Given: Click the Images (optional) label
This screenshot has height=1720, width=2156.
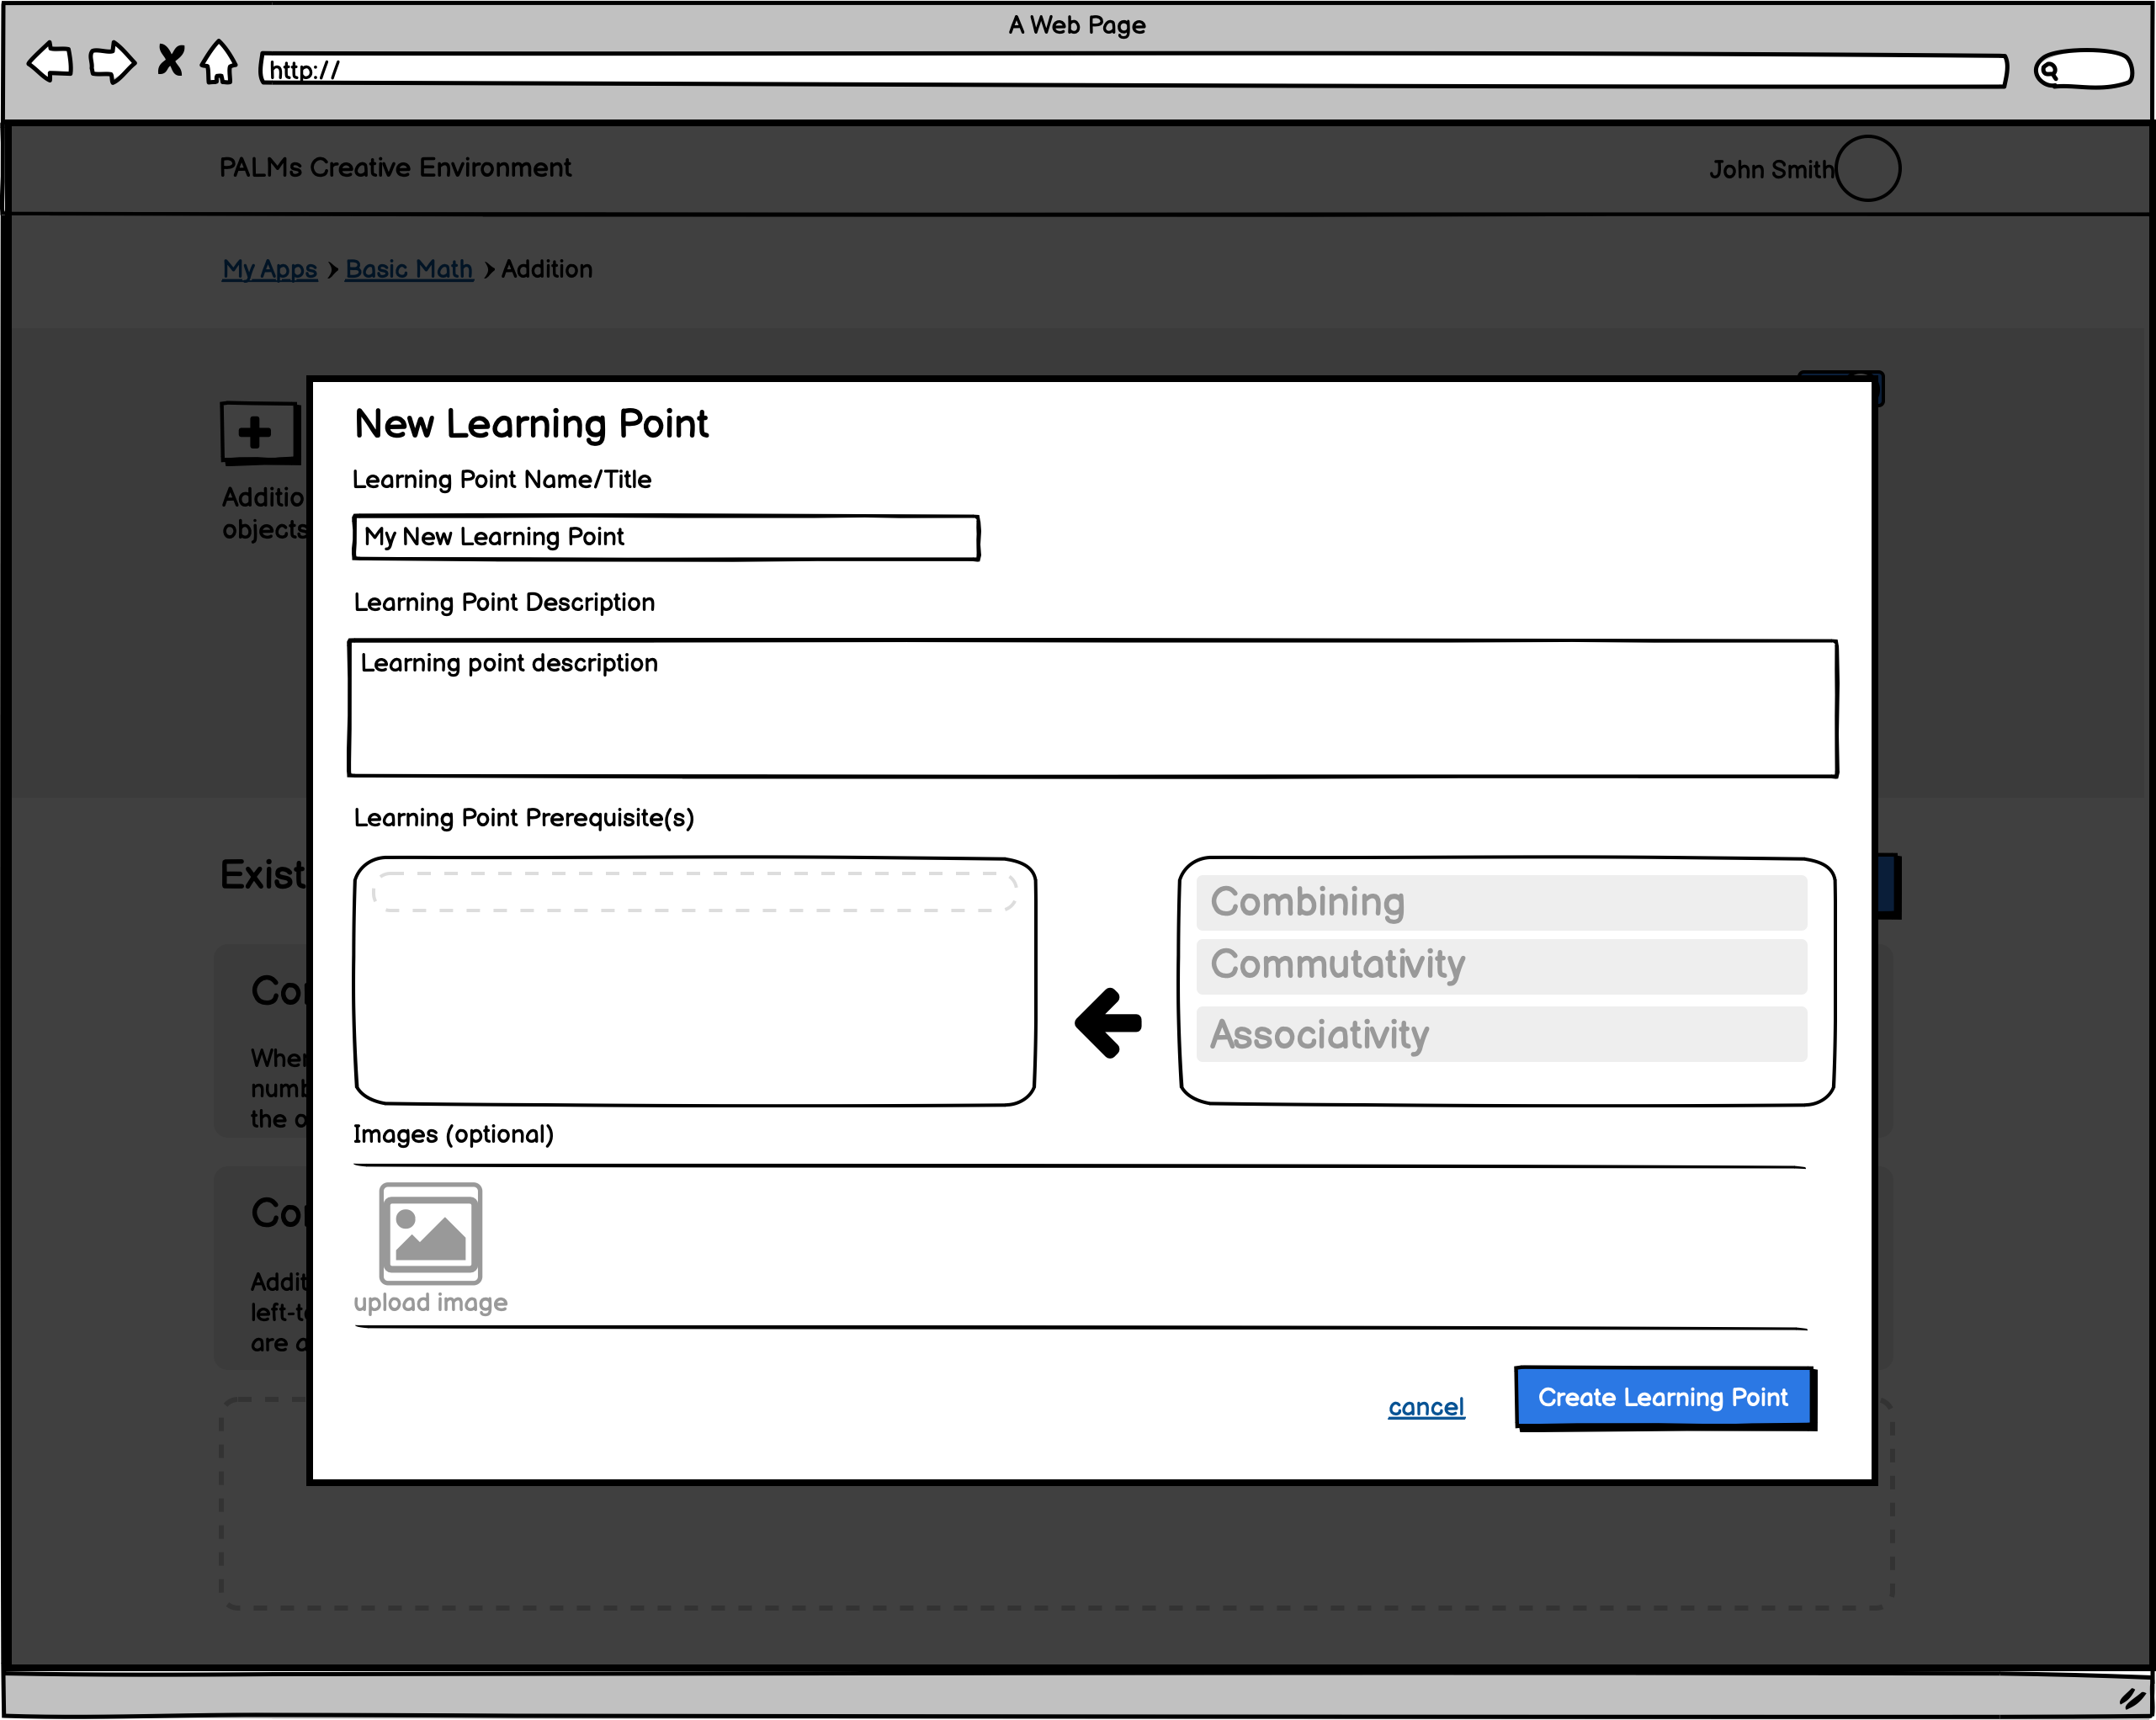Looking at the screenshot, I should coord(453,1134).
